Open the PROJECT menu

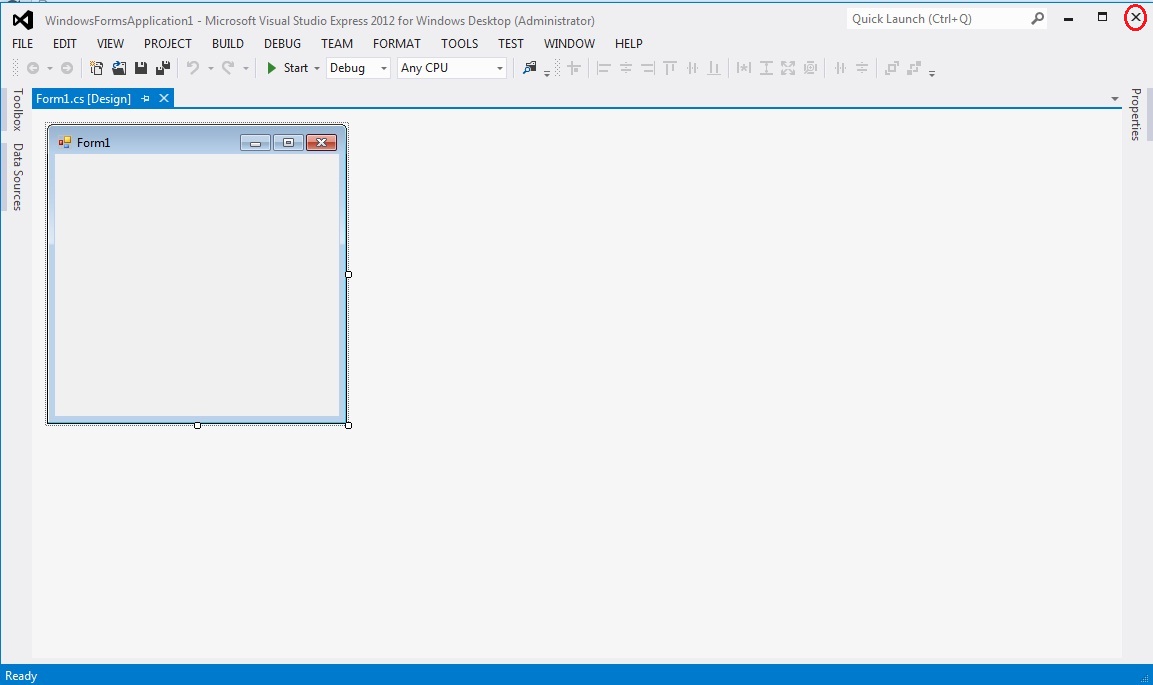click(167, 43)
